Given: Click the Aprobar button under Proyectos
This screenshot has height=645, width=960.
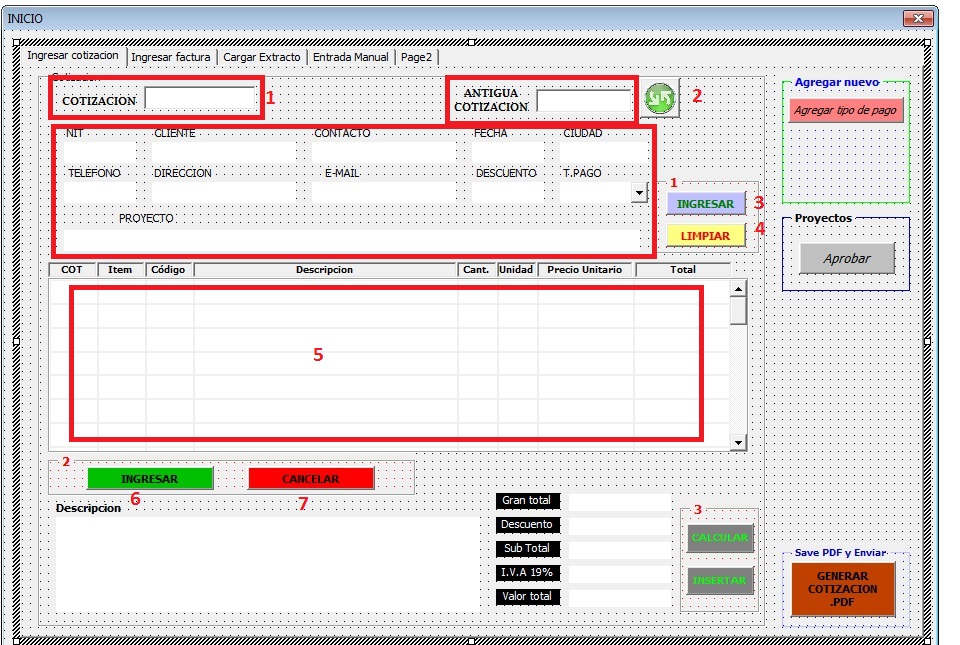Looking at the screenshot, I should (847, 258).
